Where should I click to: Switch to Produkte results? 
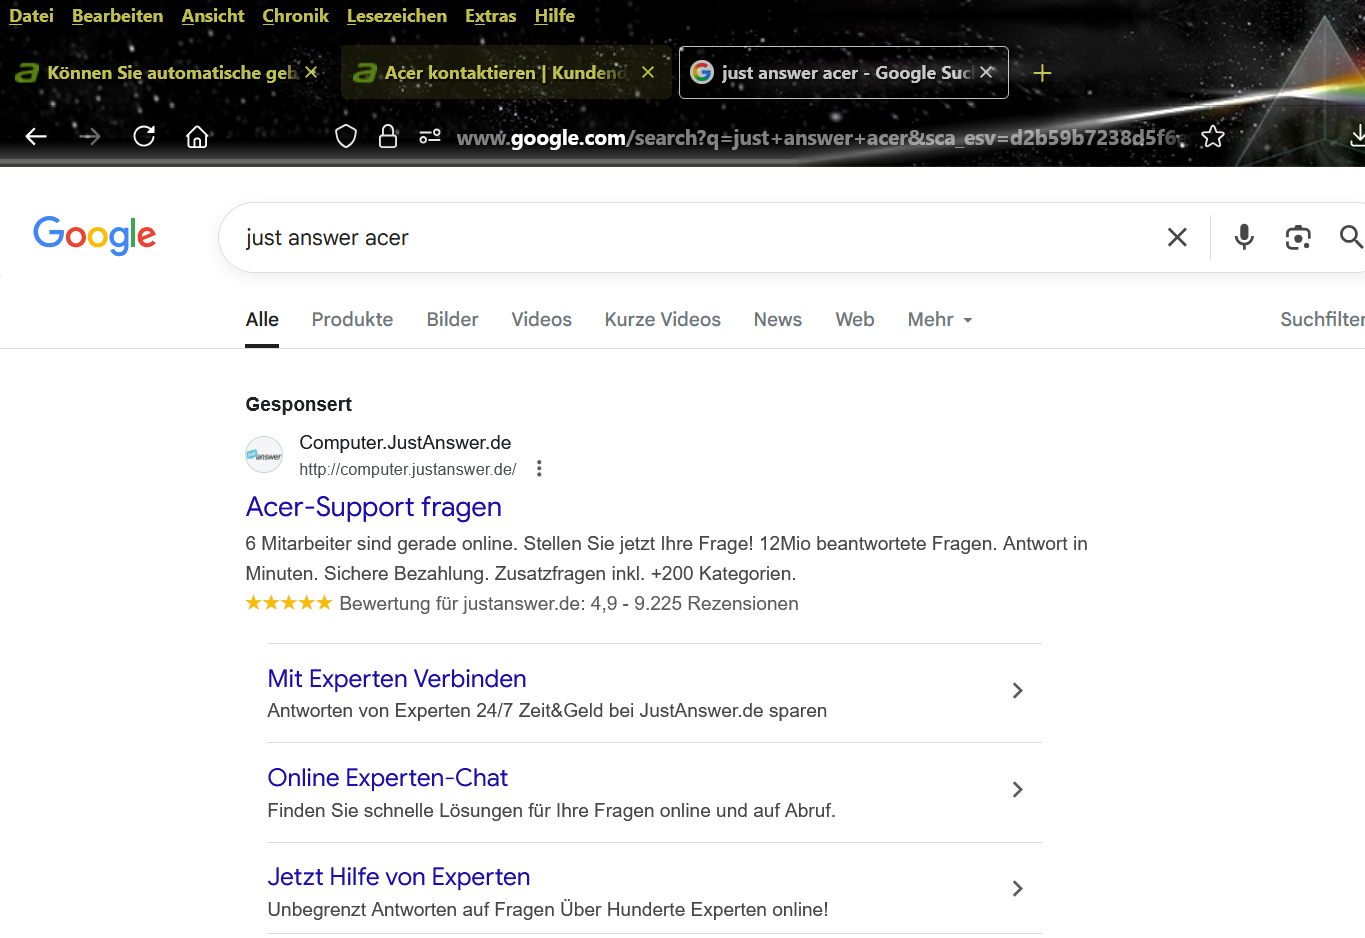(x=352, y=319)
